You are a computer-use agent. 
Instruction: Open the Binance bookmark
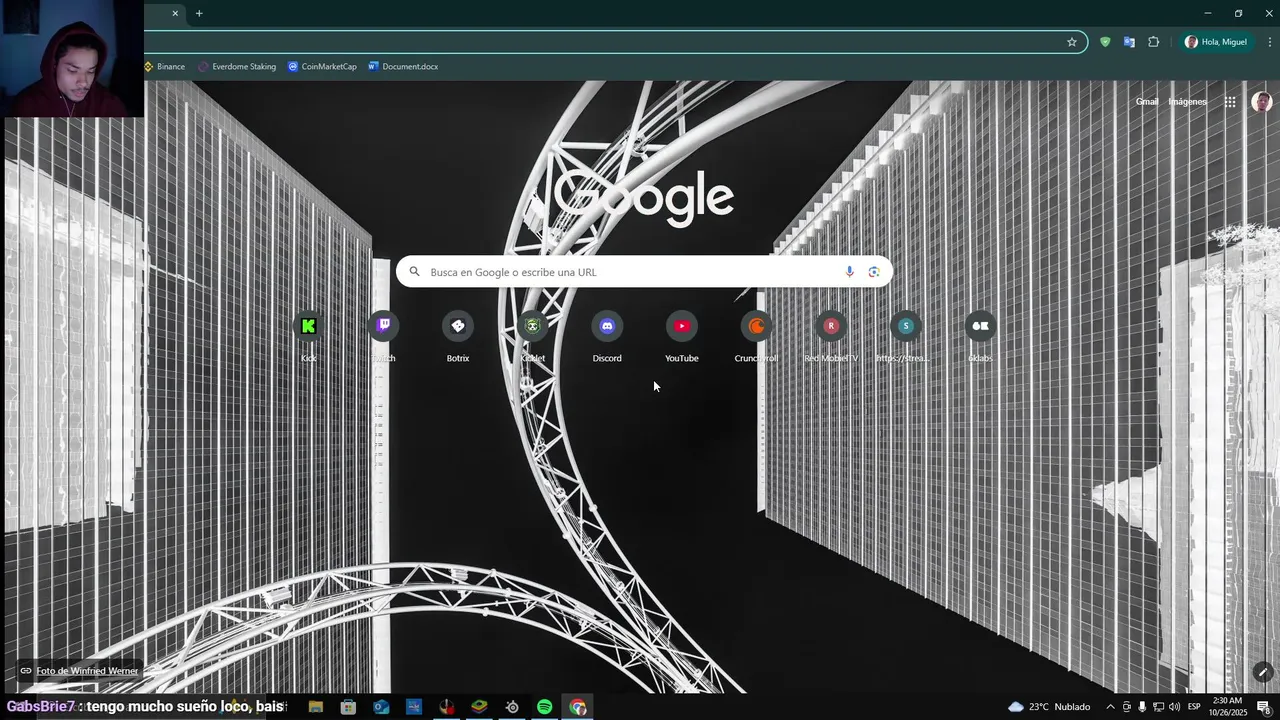coord(164,67)
